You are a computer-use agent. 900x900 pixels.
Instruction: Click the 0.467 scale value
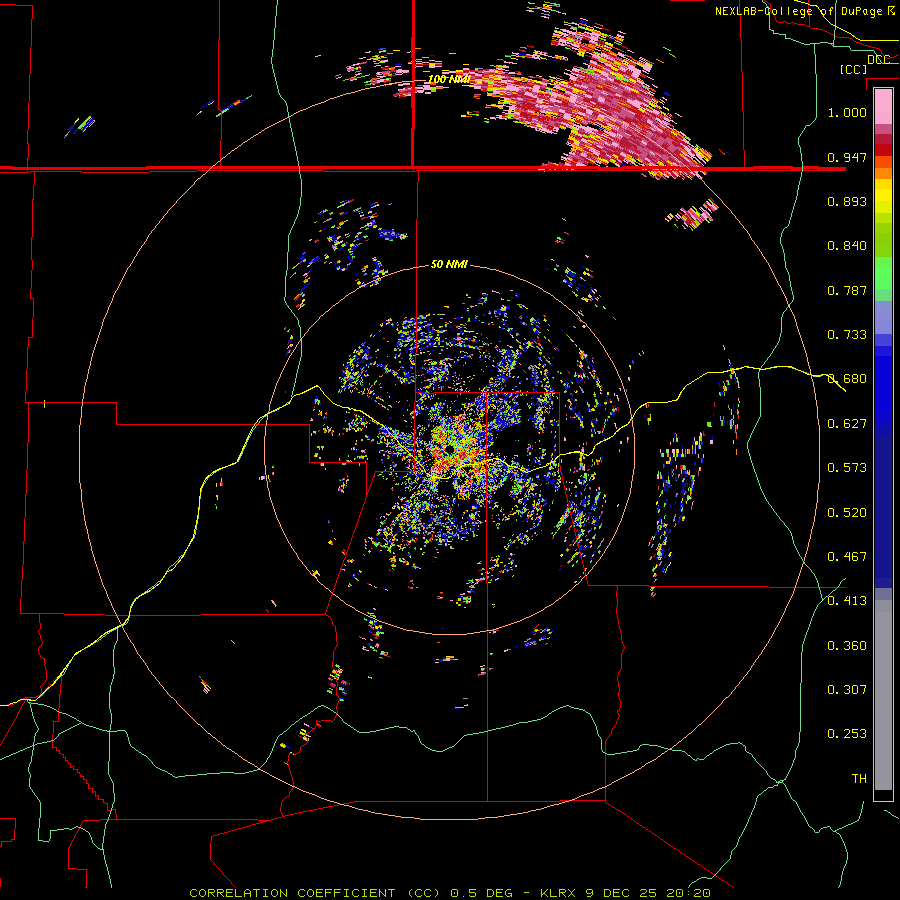pos(847,557)
